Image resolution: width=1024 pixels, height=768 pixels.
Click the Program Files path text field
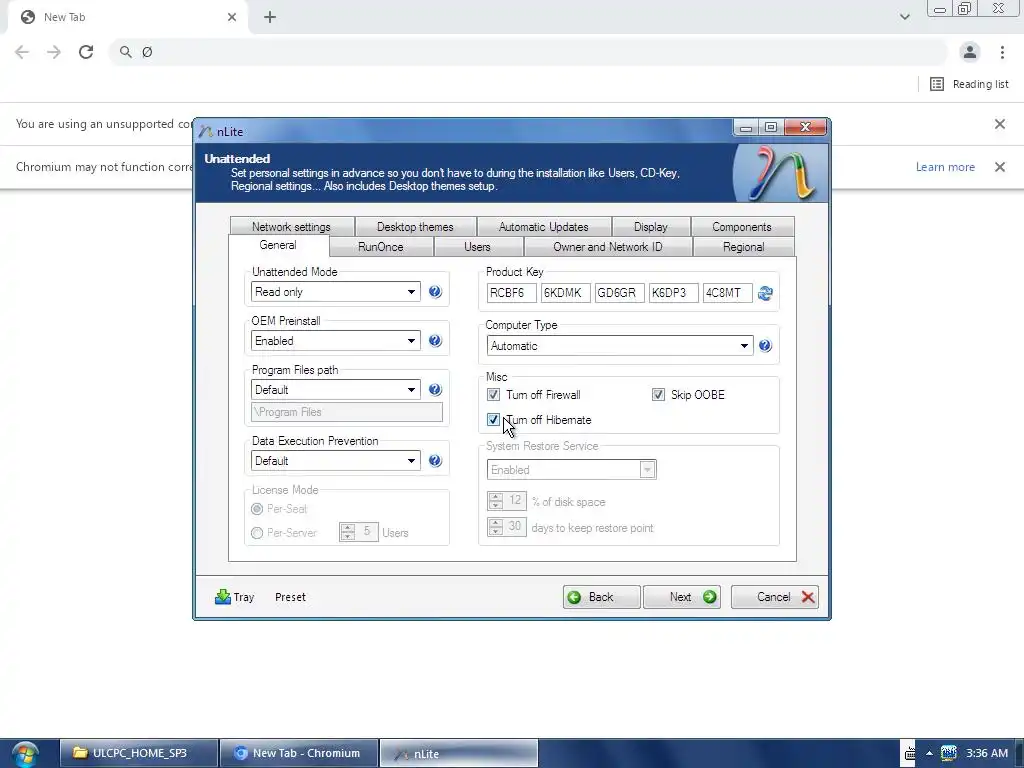click(347, 412)
